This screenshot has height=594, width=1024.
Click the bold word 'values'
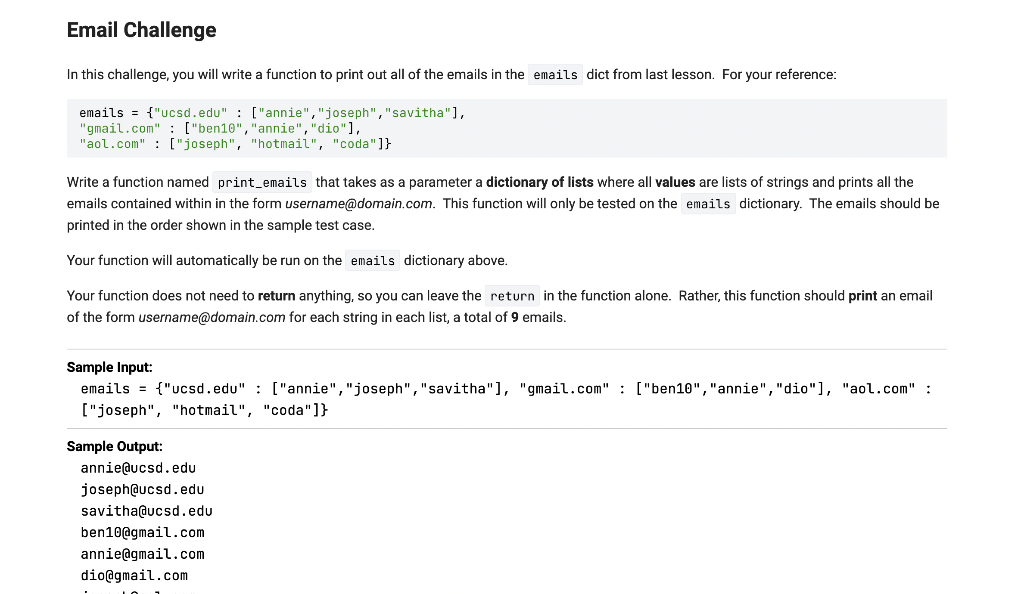pos(675,182)
